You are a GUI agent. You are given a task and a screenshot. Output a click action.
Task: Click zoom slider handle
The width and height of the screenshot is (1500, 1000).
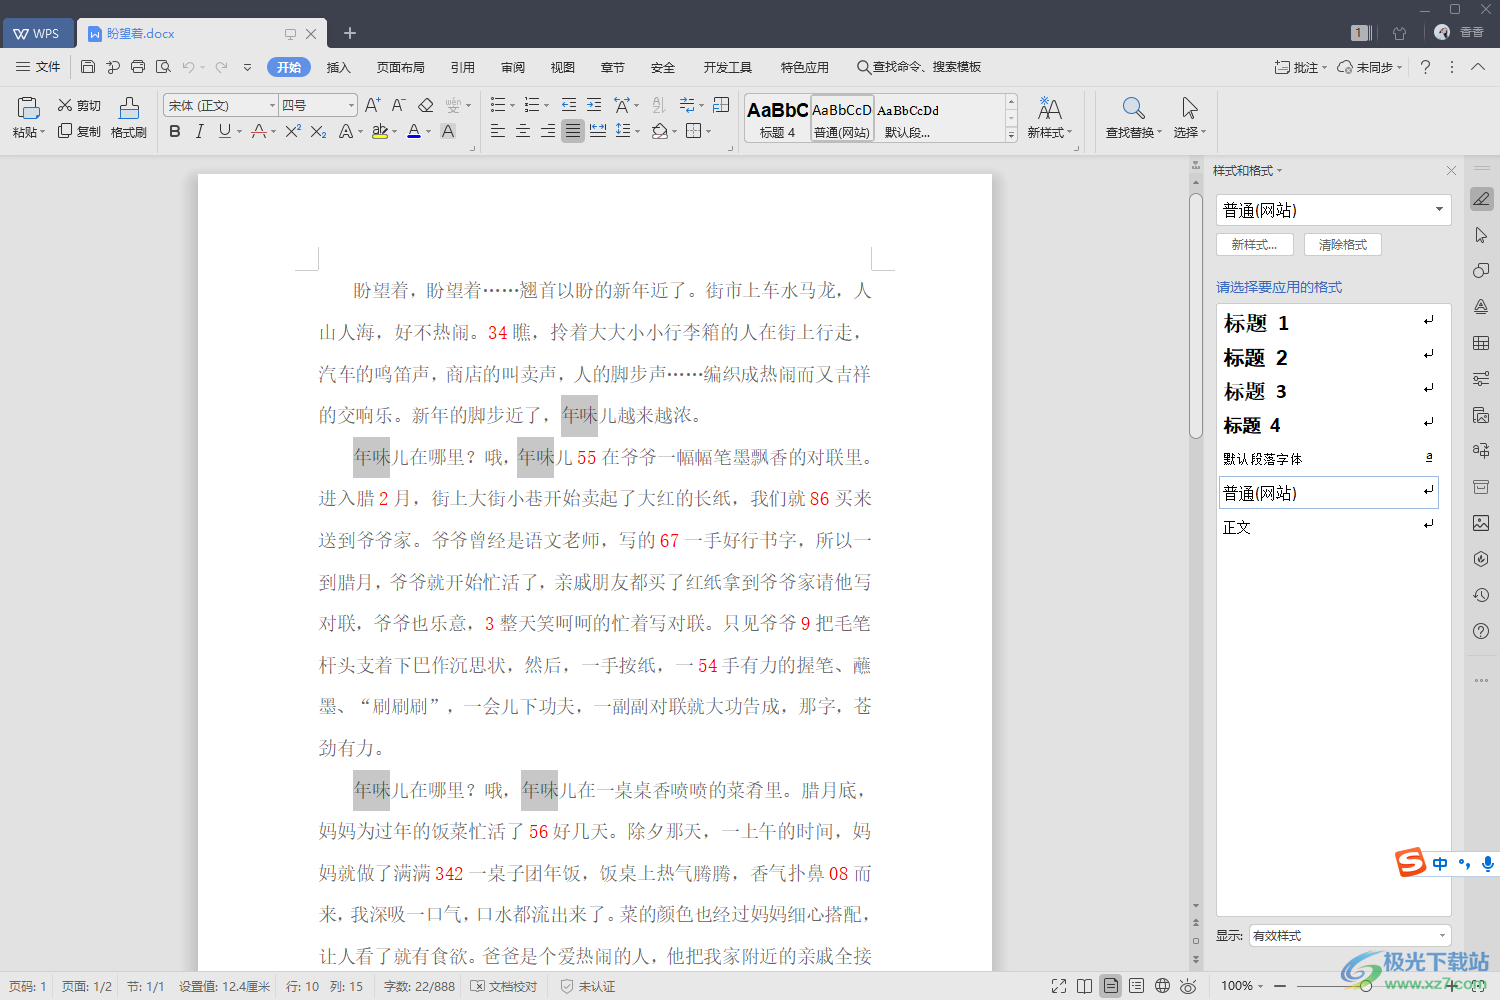(1366, 986)
